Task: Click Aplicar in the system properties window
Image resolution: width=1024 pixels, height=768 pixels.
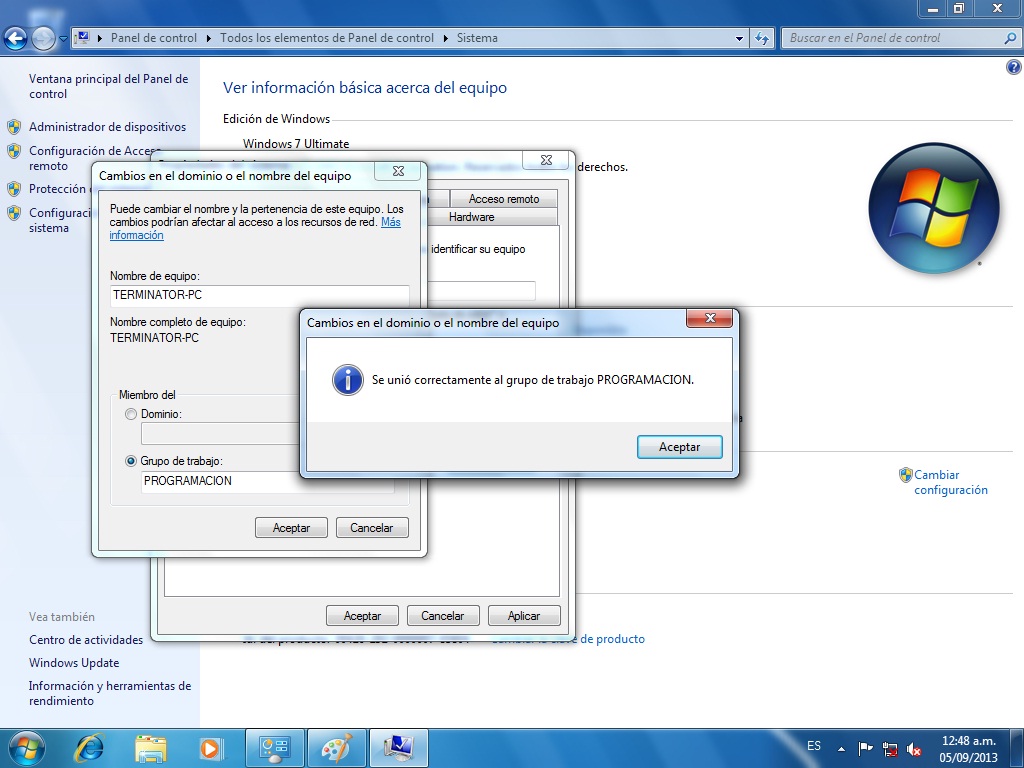Action: tap(524, 616)
